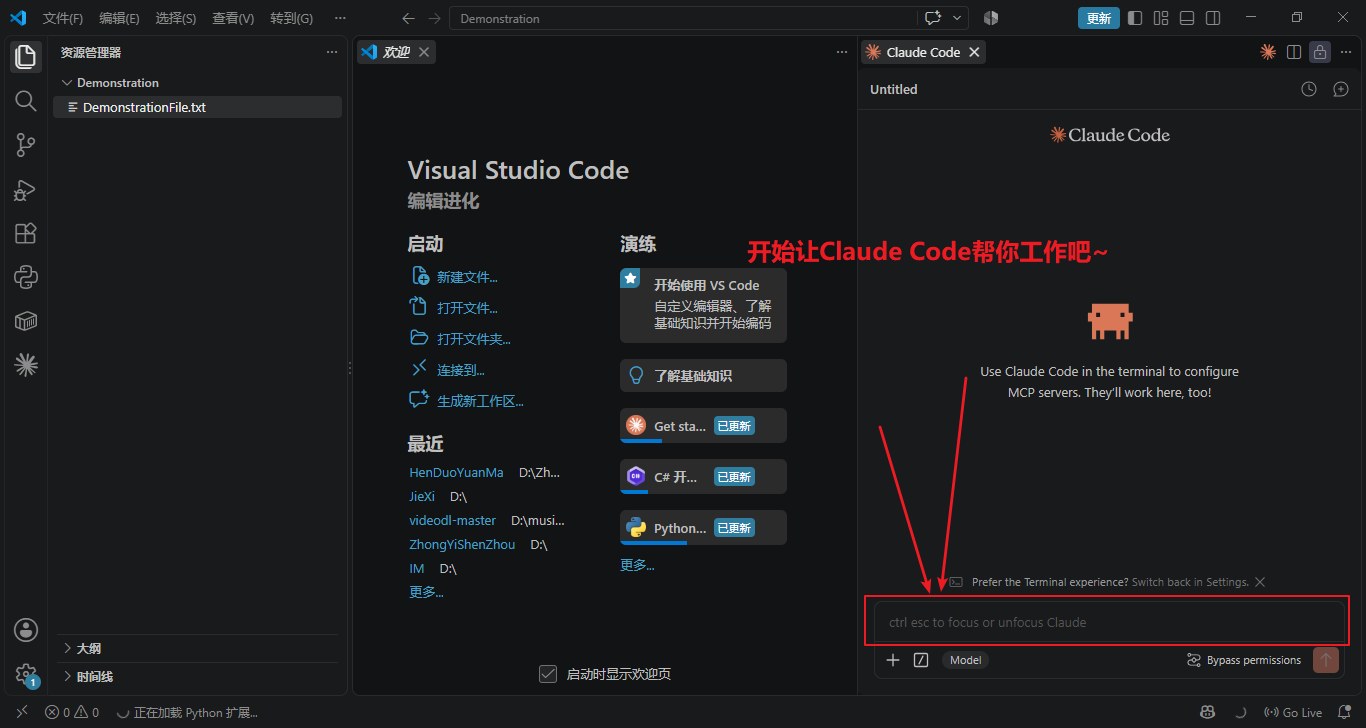Open the Model selector

pyautogui.click(x=965, y=660)
